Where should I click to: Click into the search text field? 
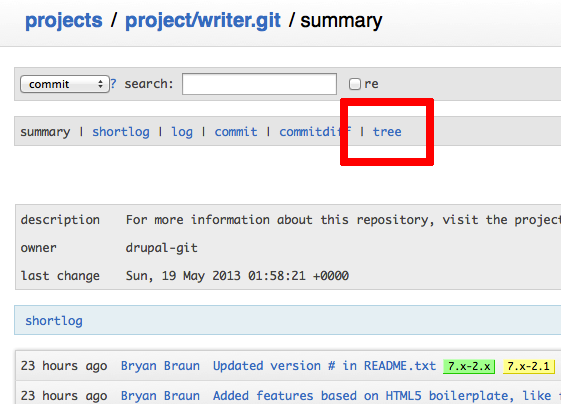tap(259, 84)
